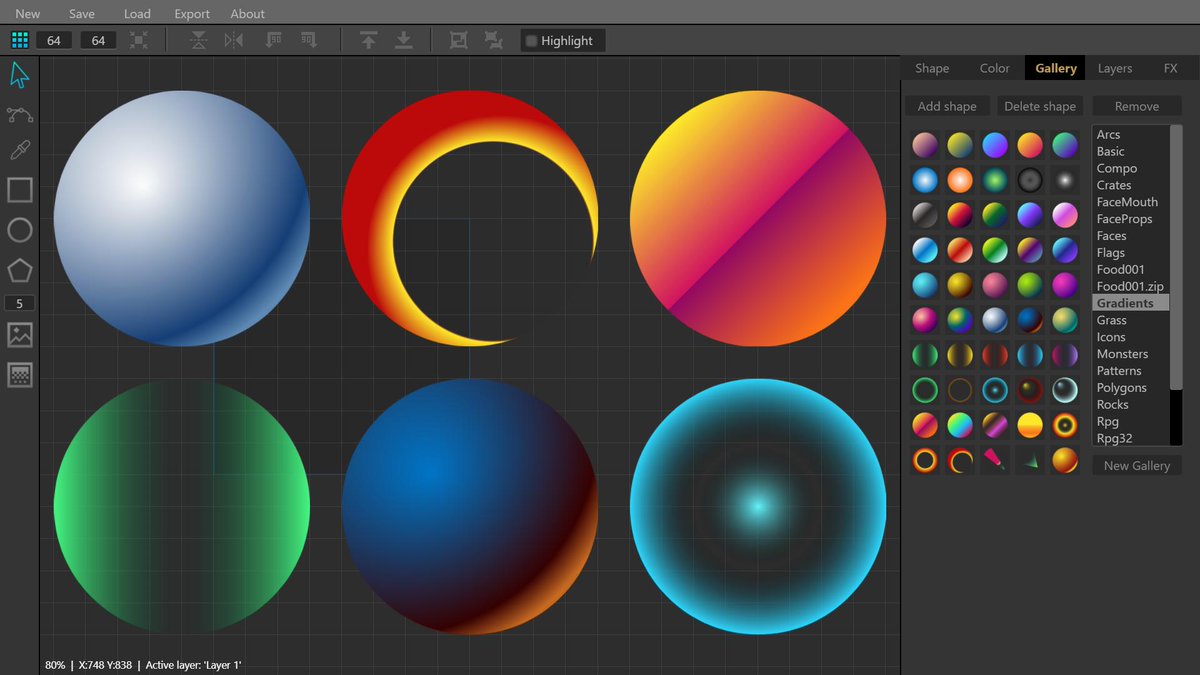This screenshot has height=675, width=1200.
Task: Click the New Gallery button
Action: 1137,465
